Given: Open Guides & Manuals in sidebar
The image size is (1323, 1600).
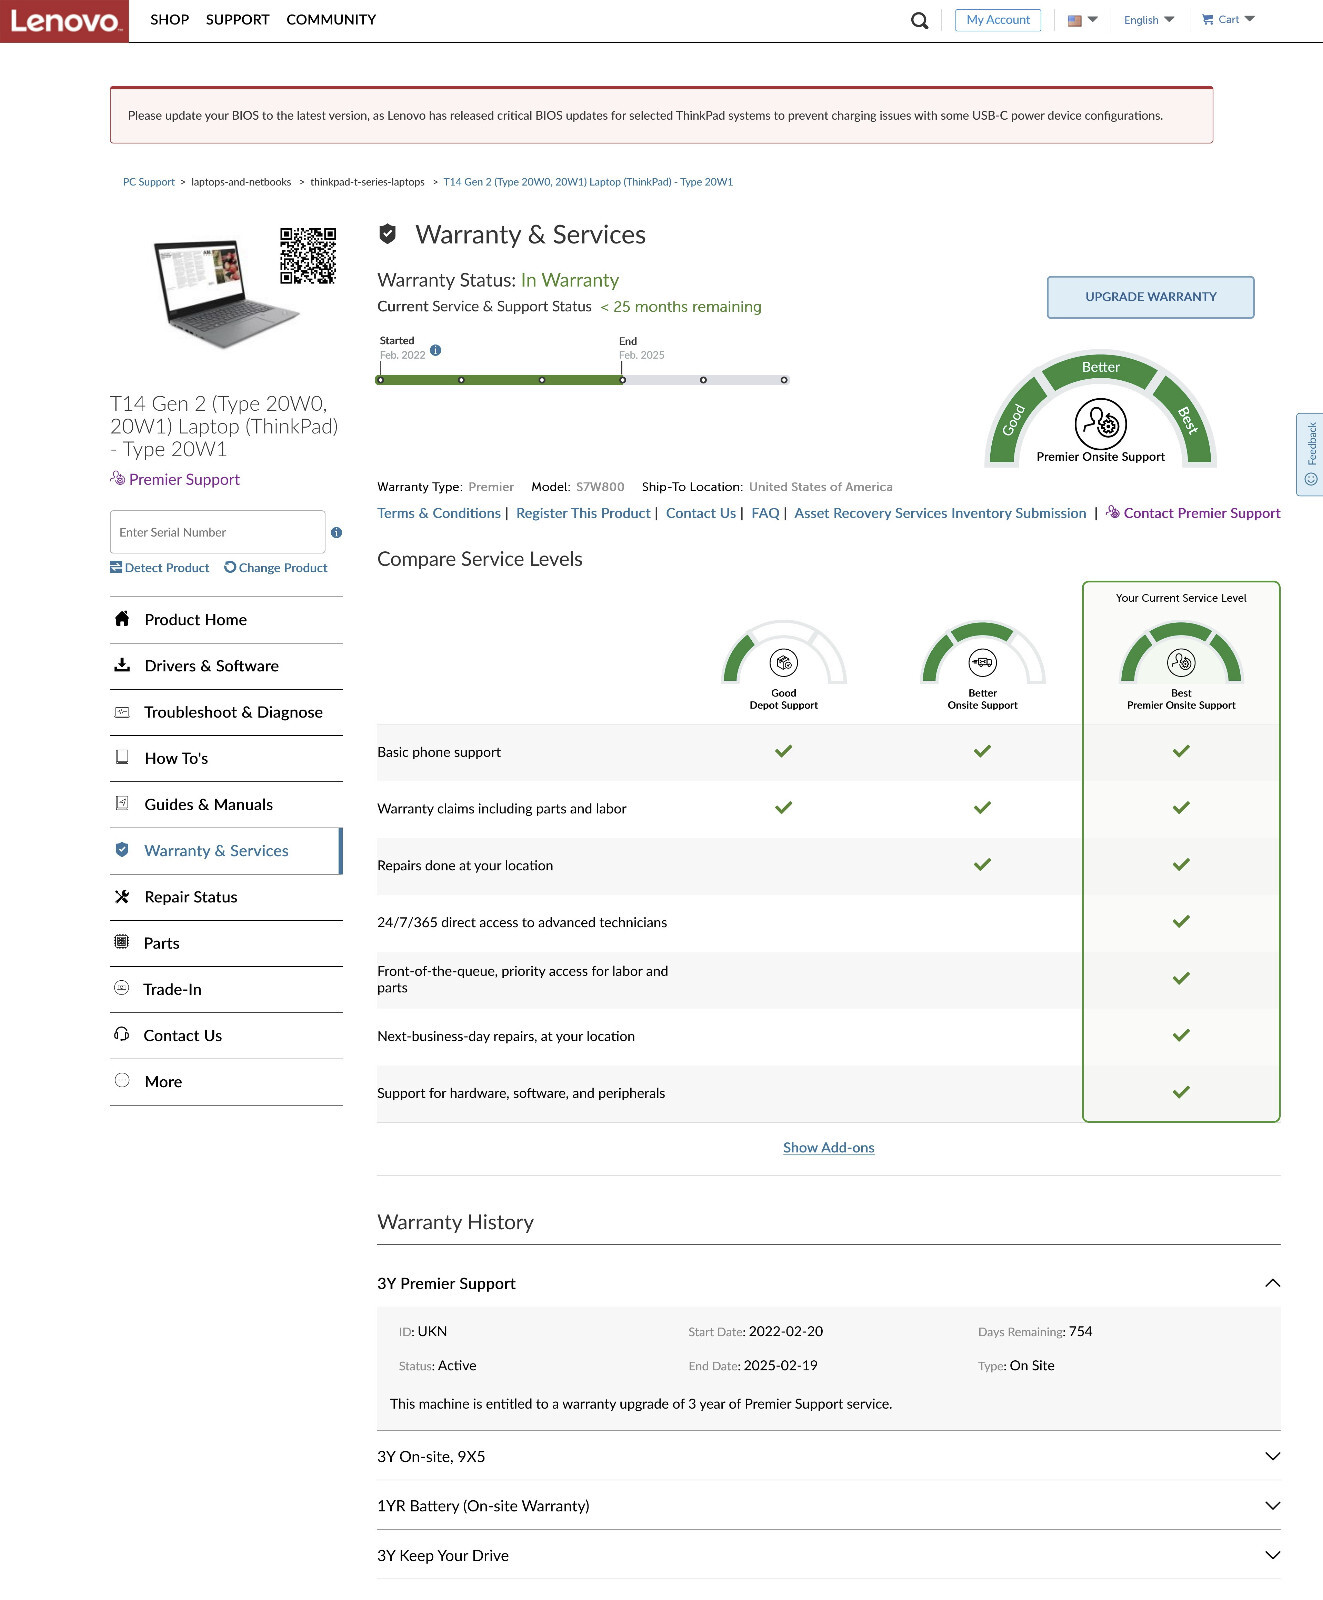Looking at the screenshot, I should [x=226, y=804].
